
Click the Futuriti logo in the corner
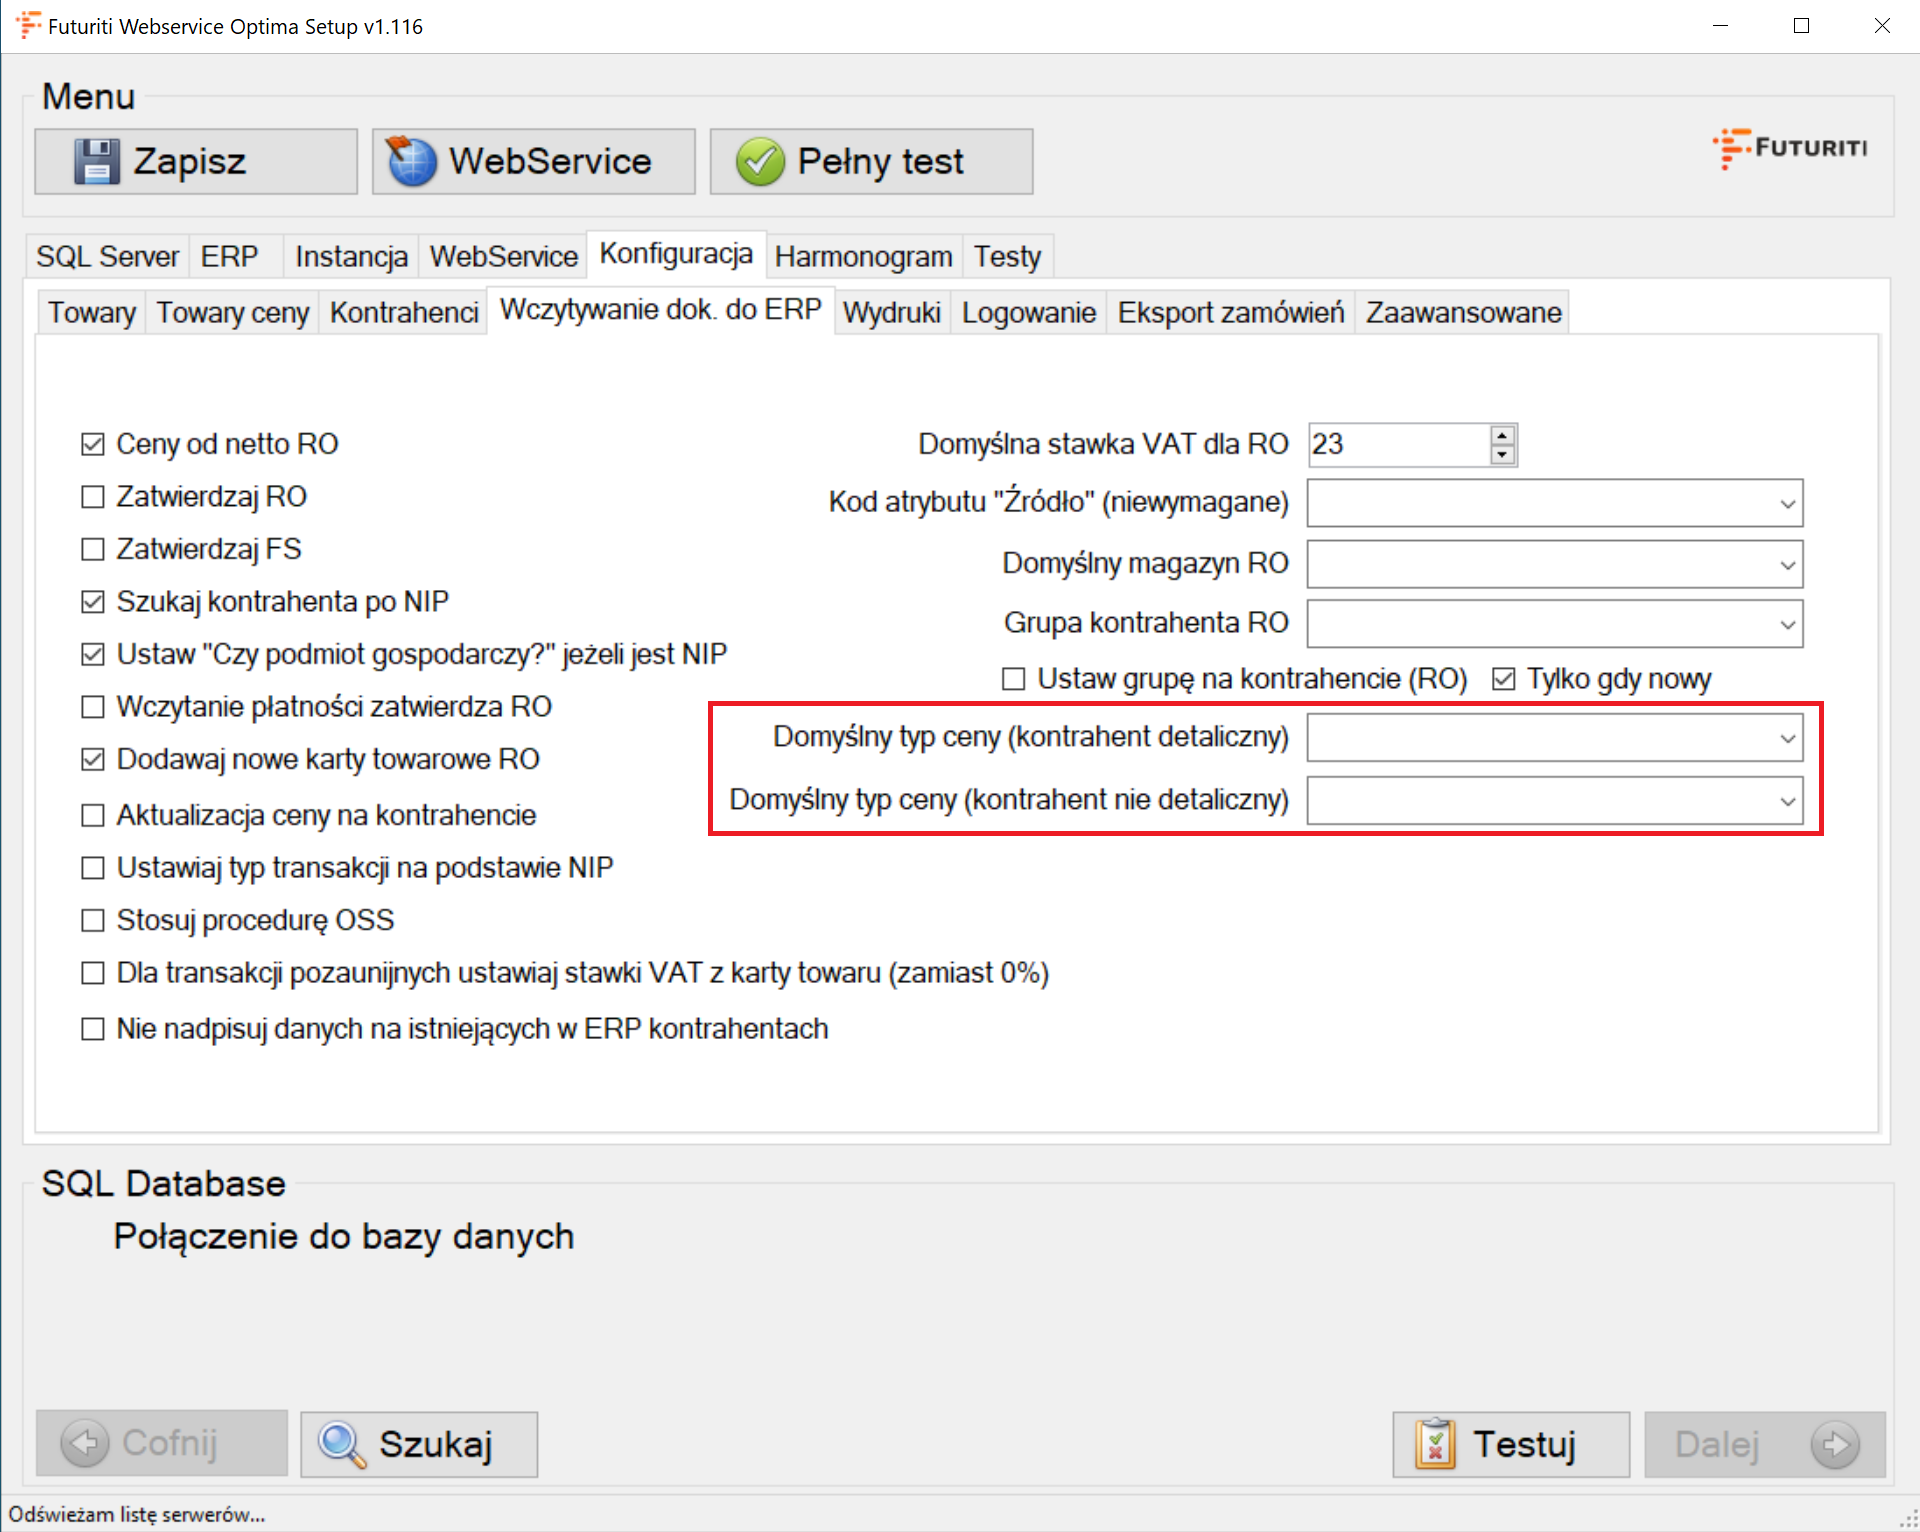[x=1790, y=148]
